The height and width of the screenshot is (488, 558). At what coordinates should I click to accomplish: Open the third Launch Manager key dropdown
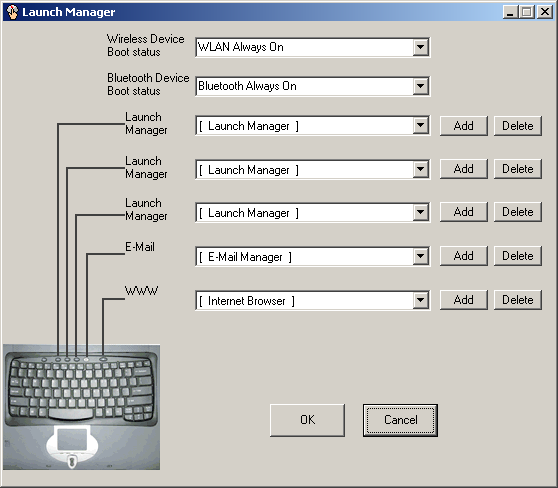point(420,212)
